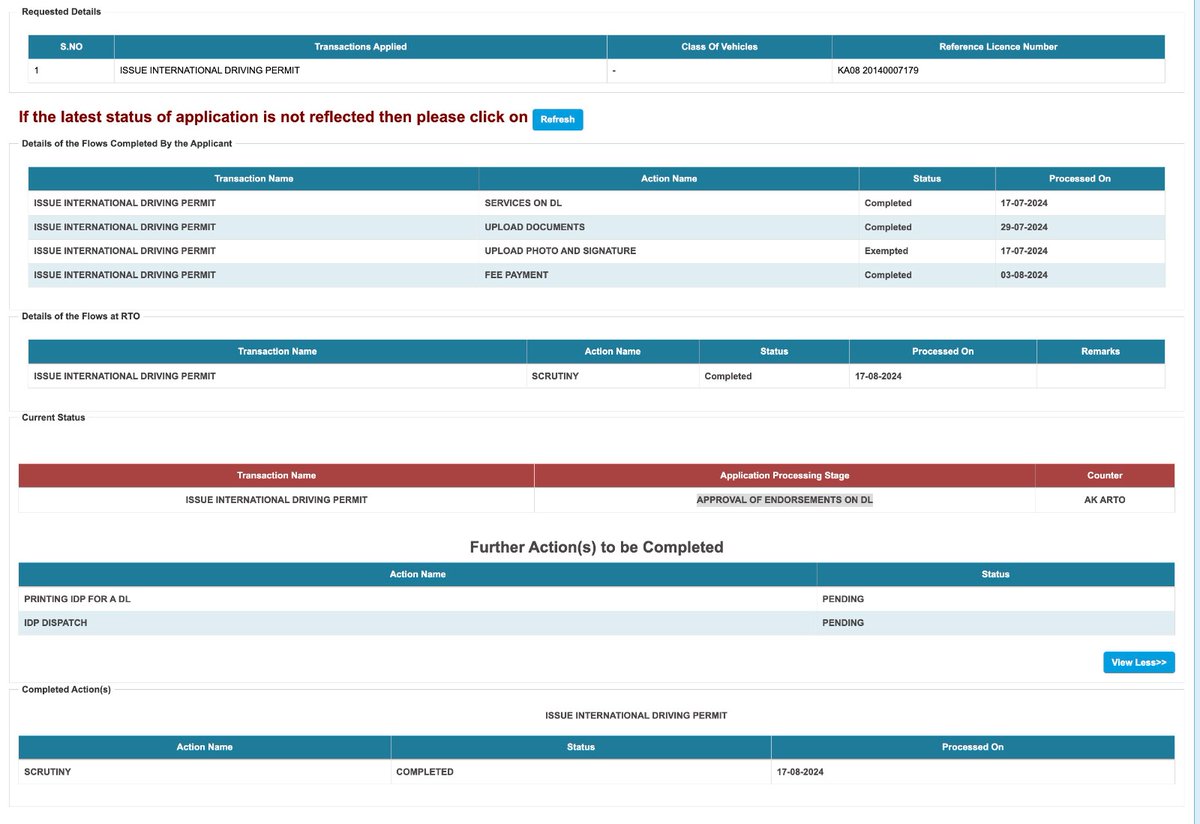Click the AK ARTO counter cell
The height and width of the screenshot is (824, 1200).
(1105, 500)
